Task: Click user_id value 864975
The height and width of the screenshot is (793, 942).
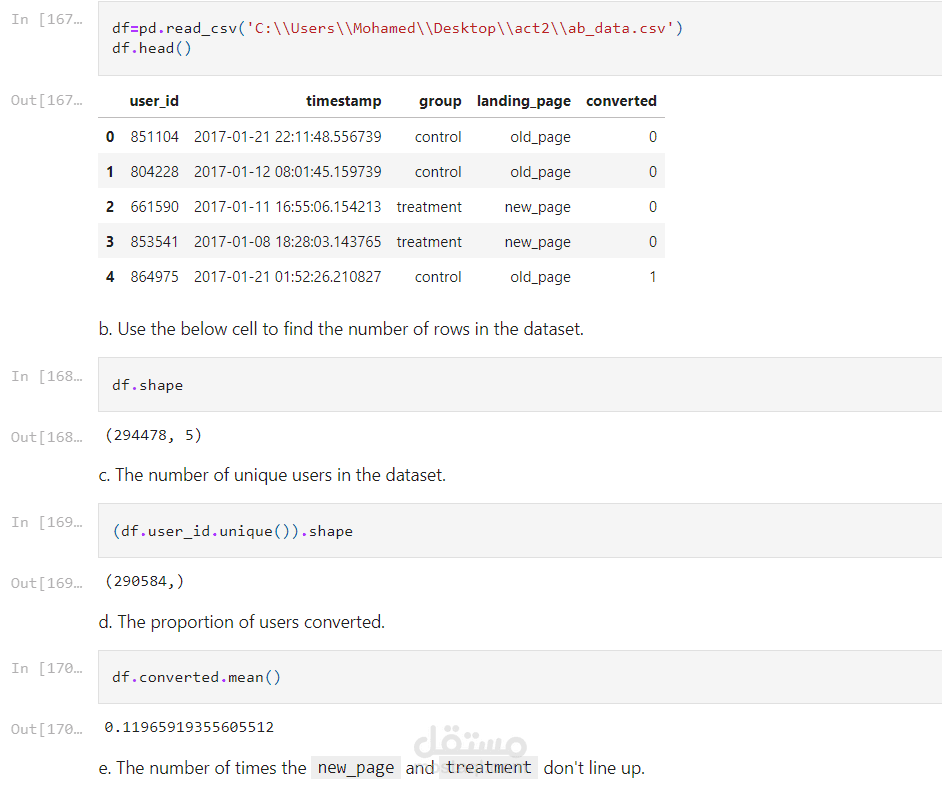Action: click(154, 277)
